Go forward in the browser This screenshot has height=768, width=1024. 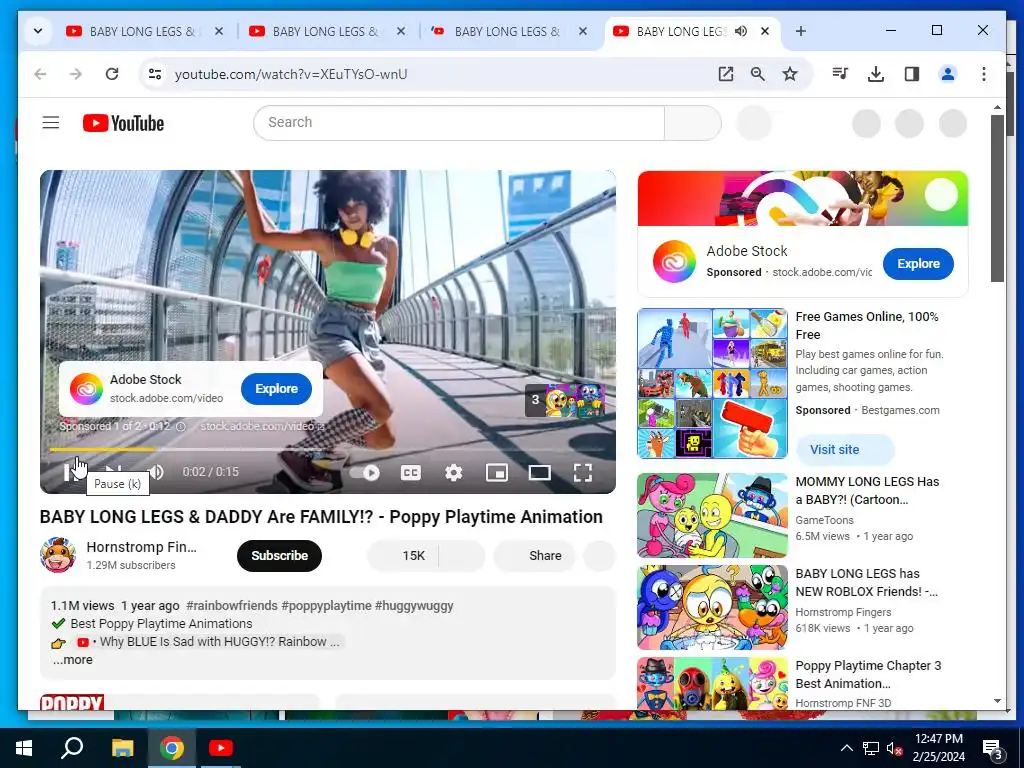pos(76,74)
